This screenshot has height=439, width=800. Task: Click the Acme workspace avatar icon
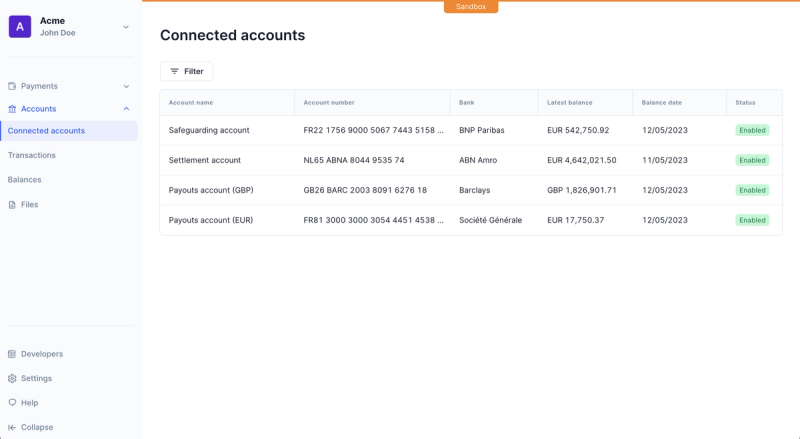click(20, 27)
